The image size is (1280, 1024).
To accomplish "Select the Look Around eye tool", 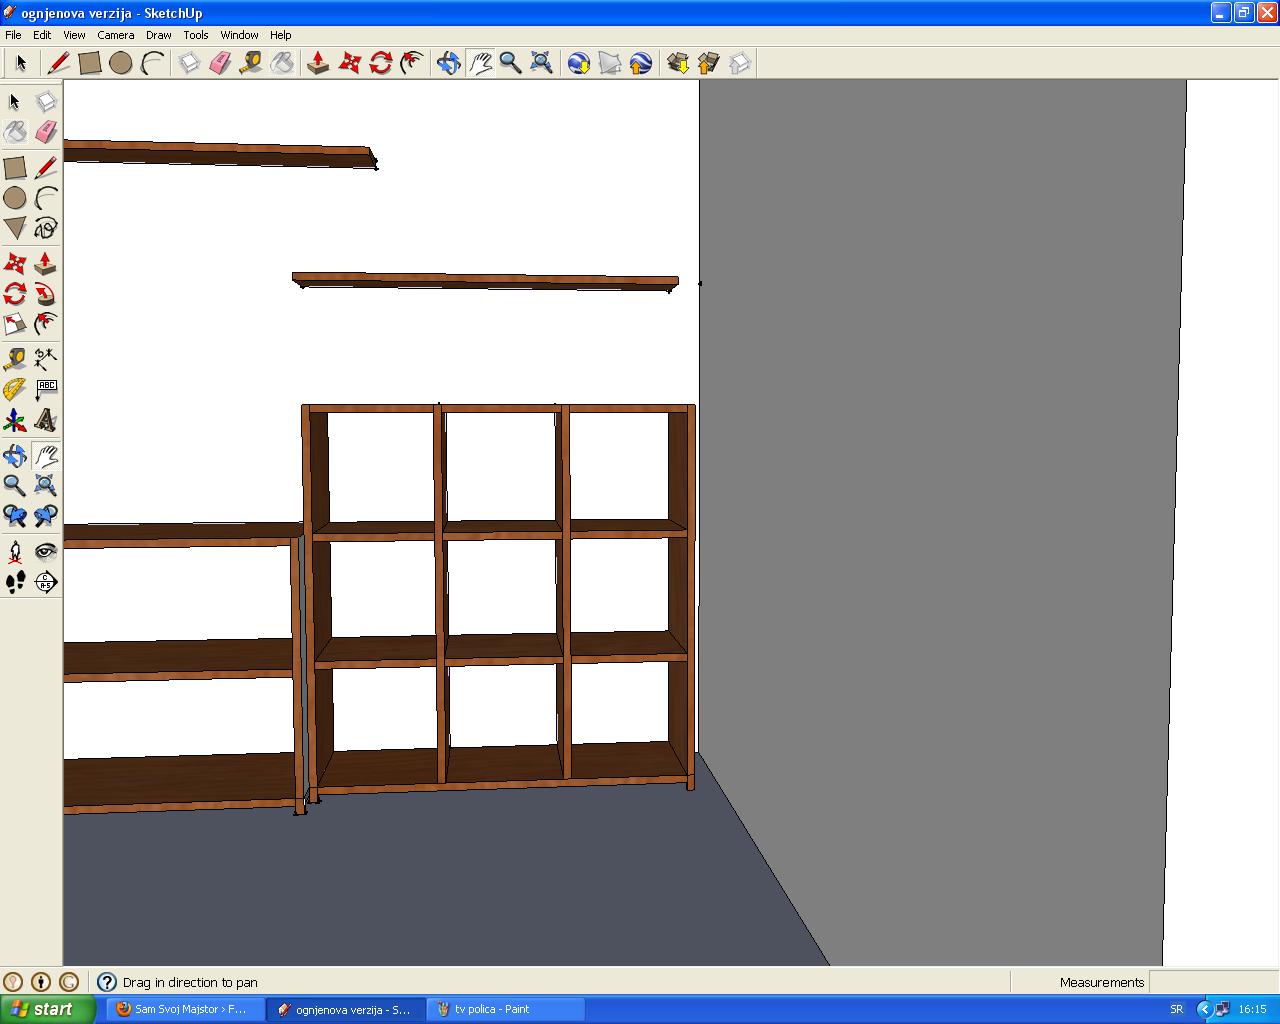I will point(45,551).
